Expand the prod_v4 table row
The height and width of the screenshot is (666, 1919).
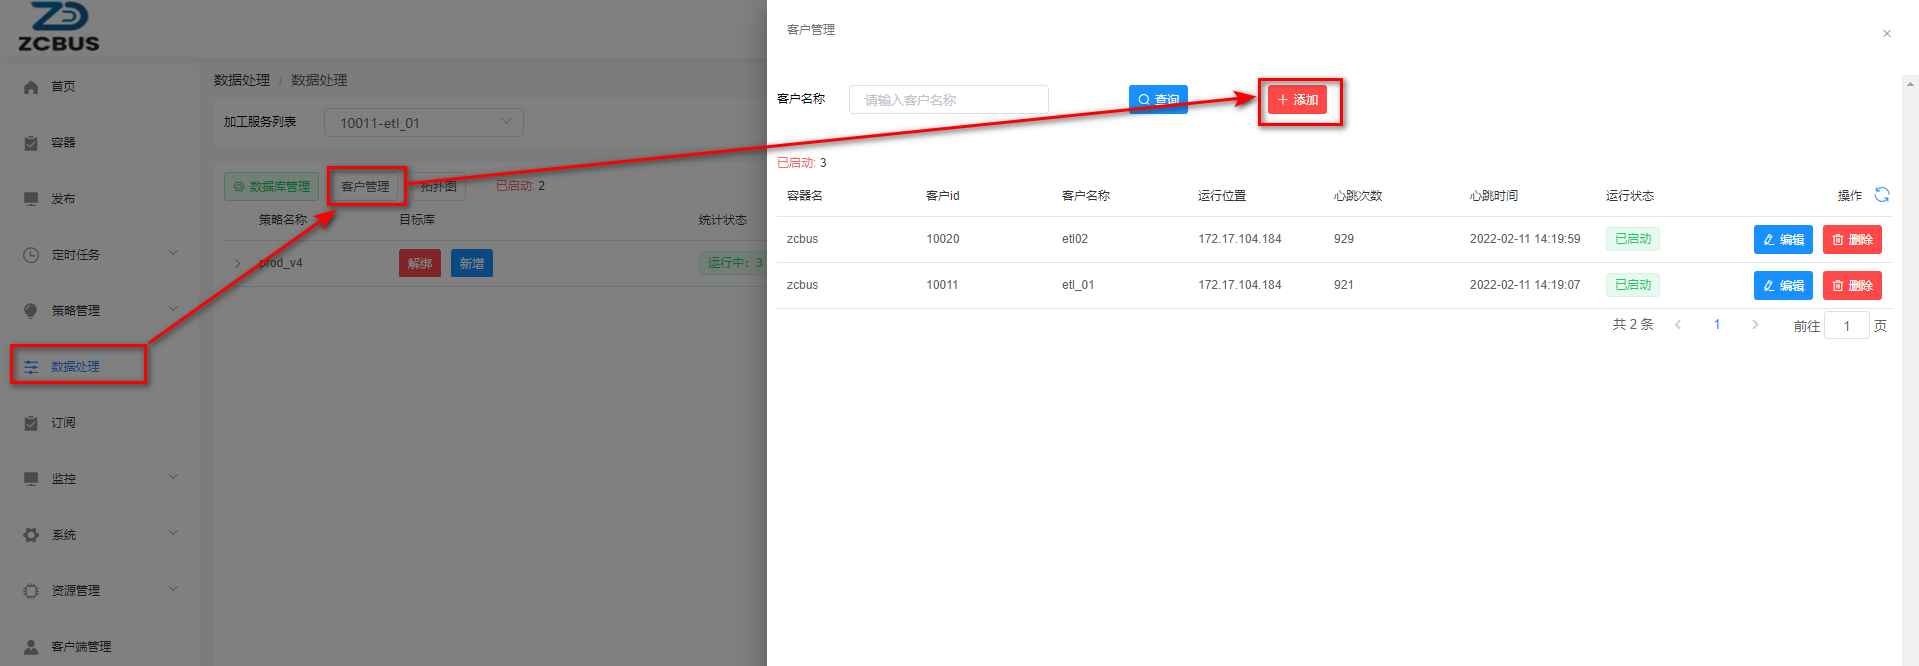coord(237,263)
